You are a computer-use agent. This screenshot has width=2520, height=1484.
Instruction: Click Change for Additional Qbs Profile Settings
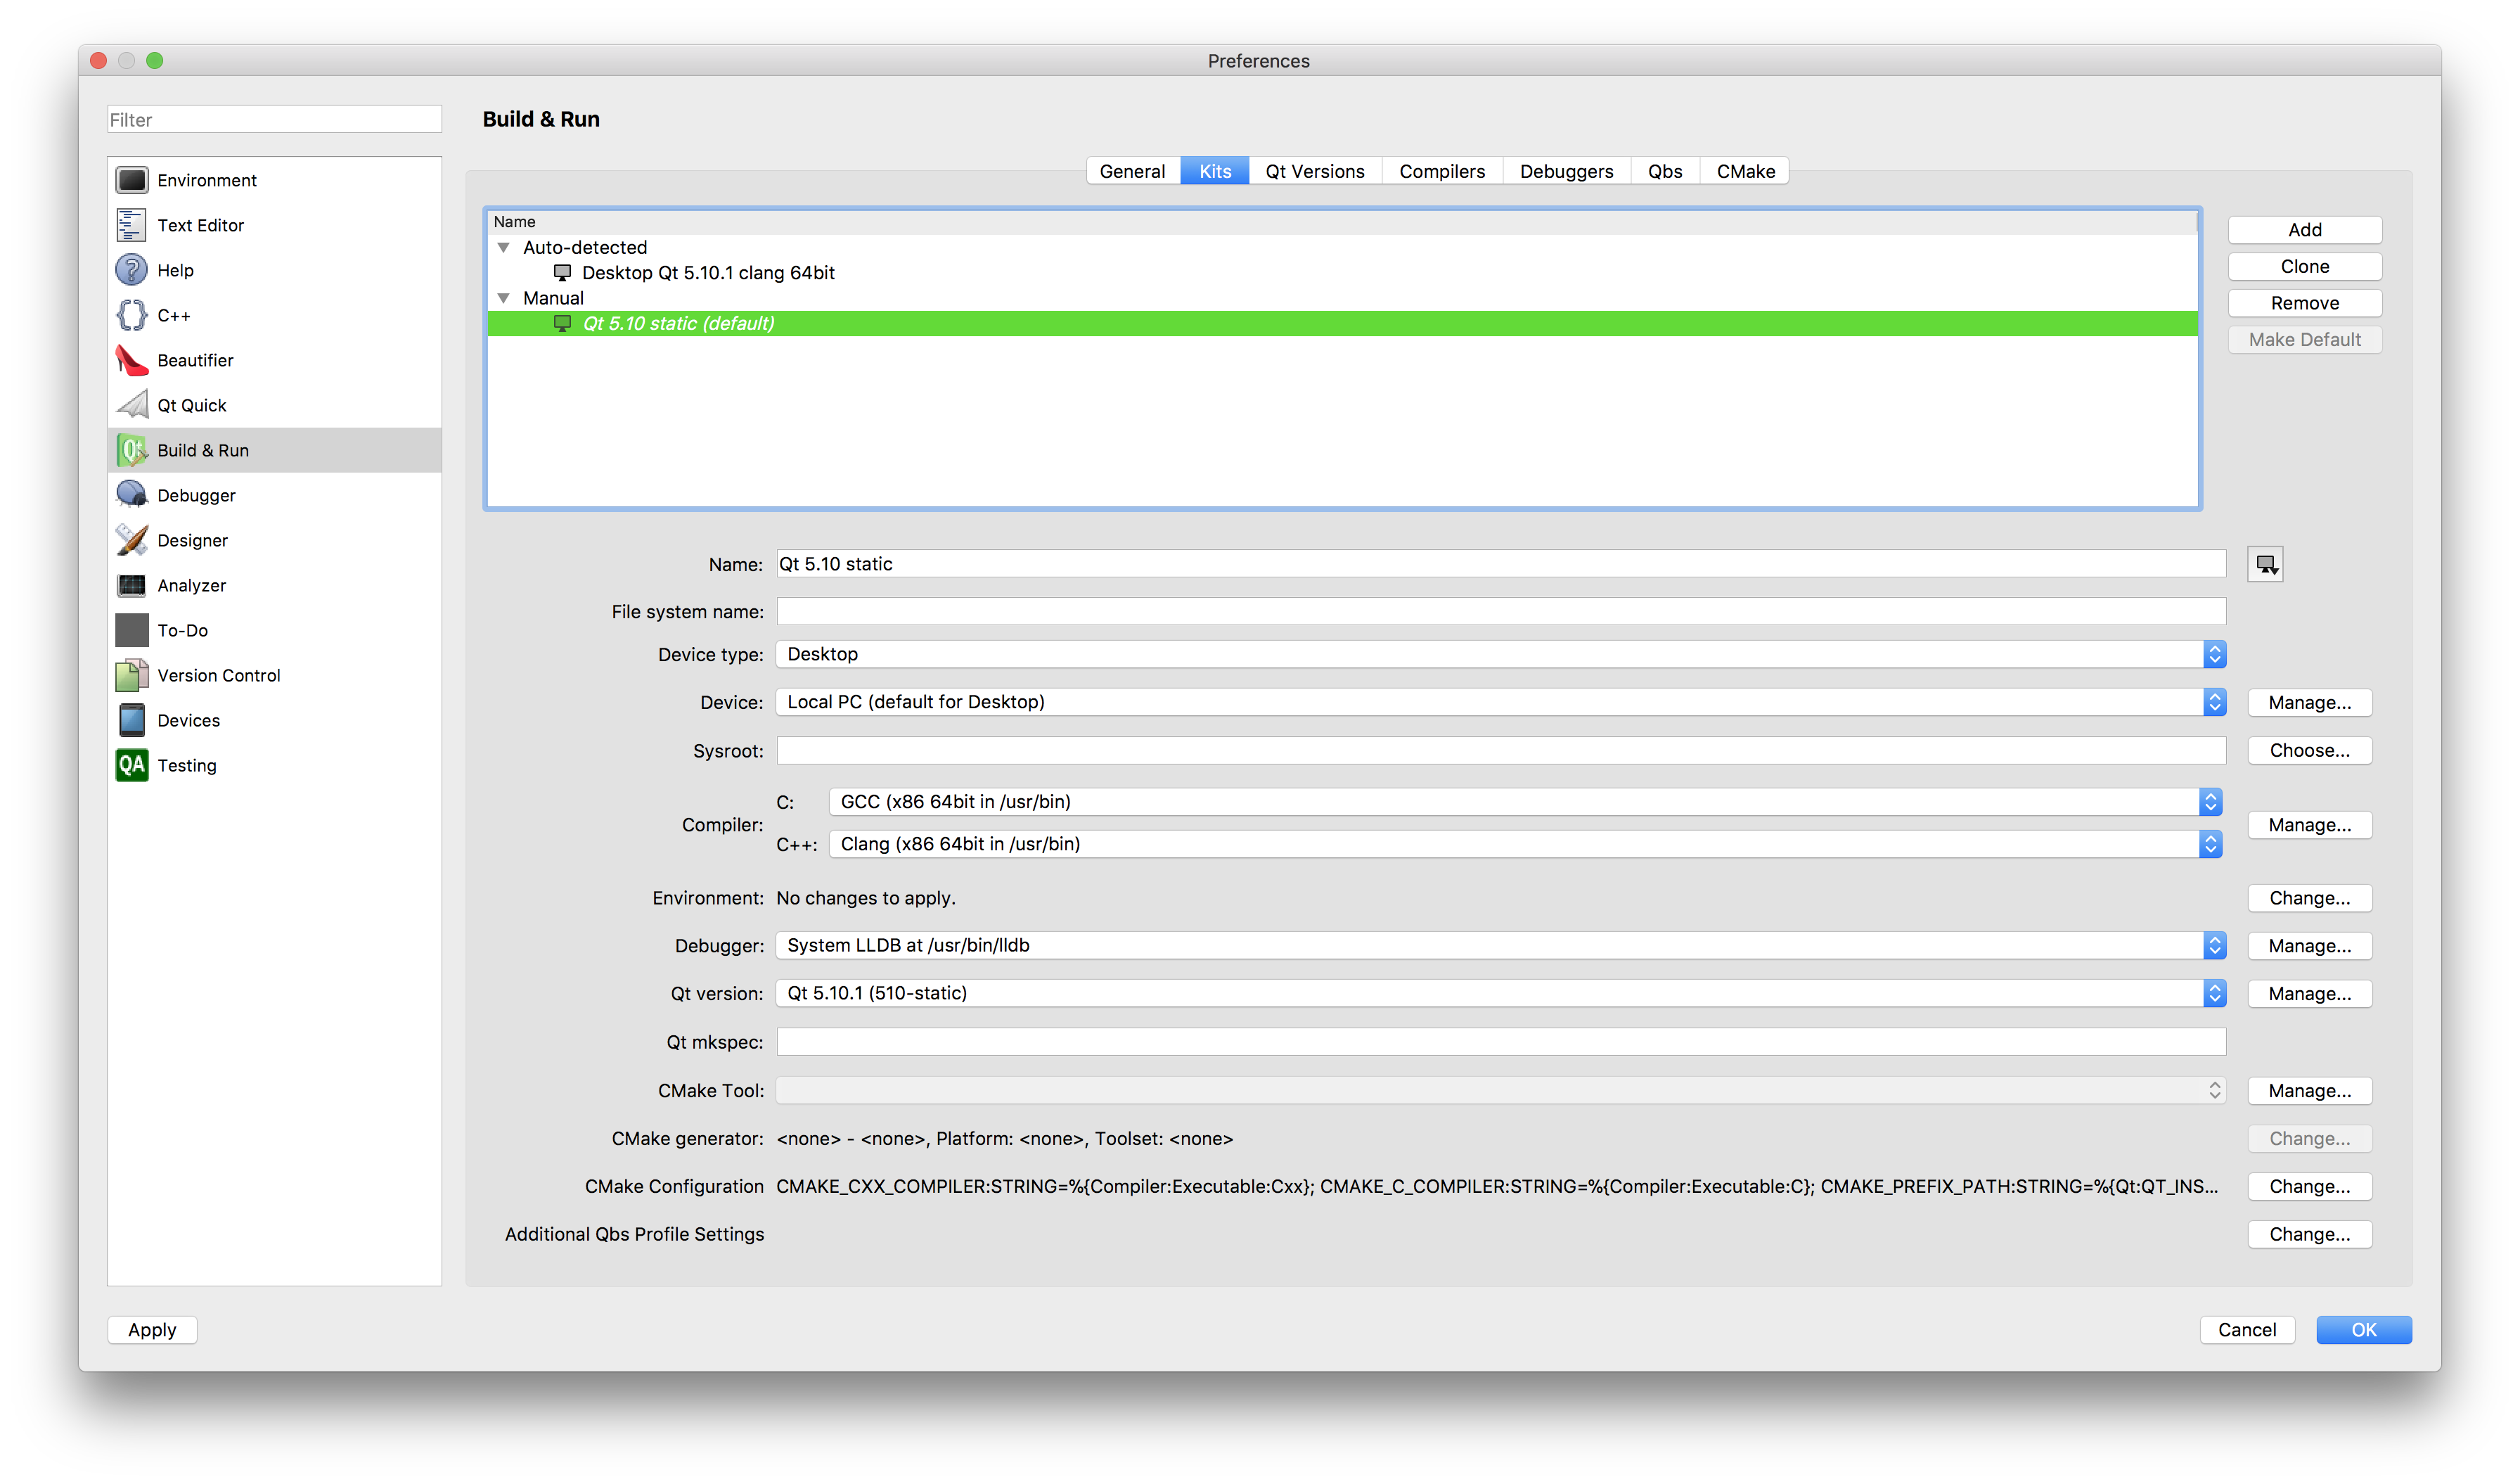pyautogui.click(x=2310, y=1234)
